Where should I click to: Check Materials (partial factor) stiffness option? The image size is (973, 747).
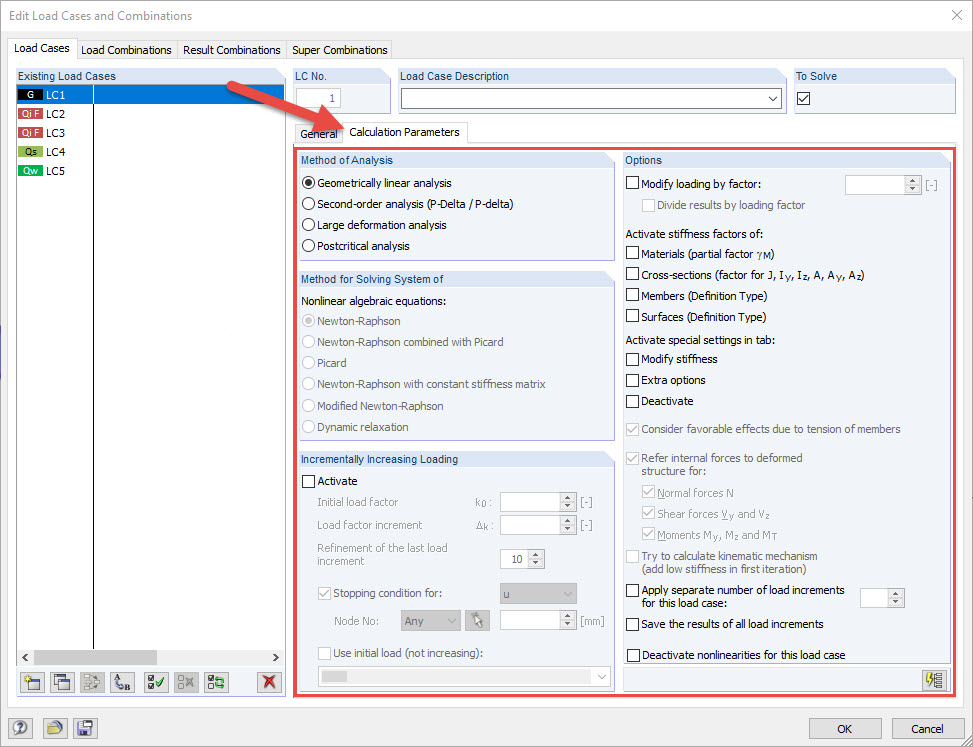635,252
